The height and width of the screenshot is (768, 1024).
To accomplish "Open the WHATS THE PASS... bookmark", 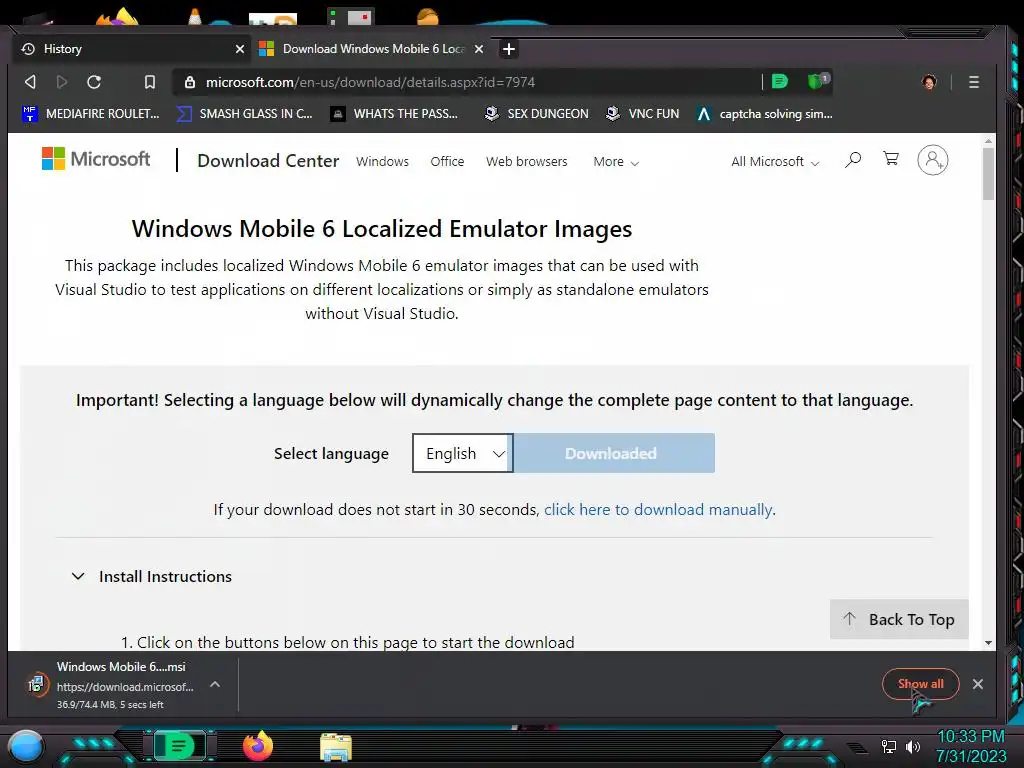I will coord(394,114).
